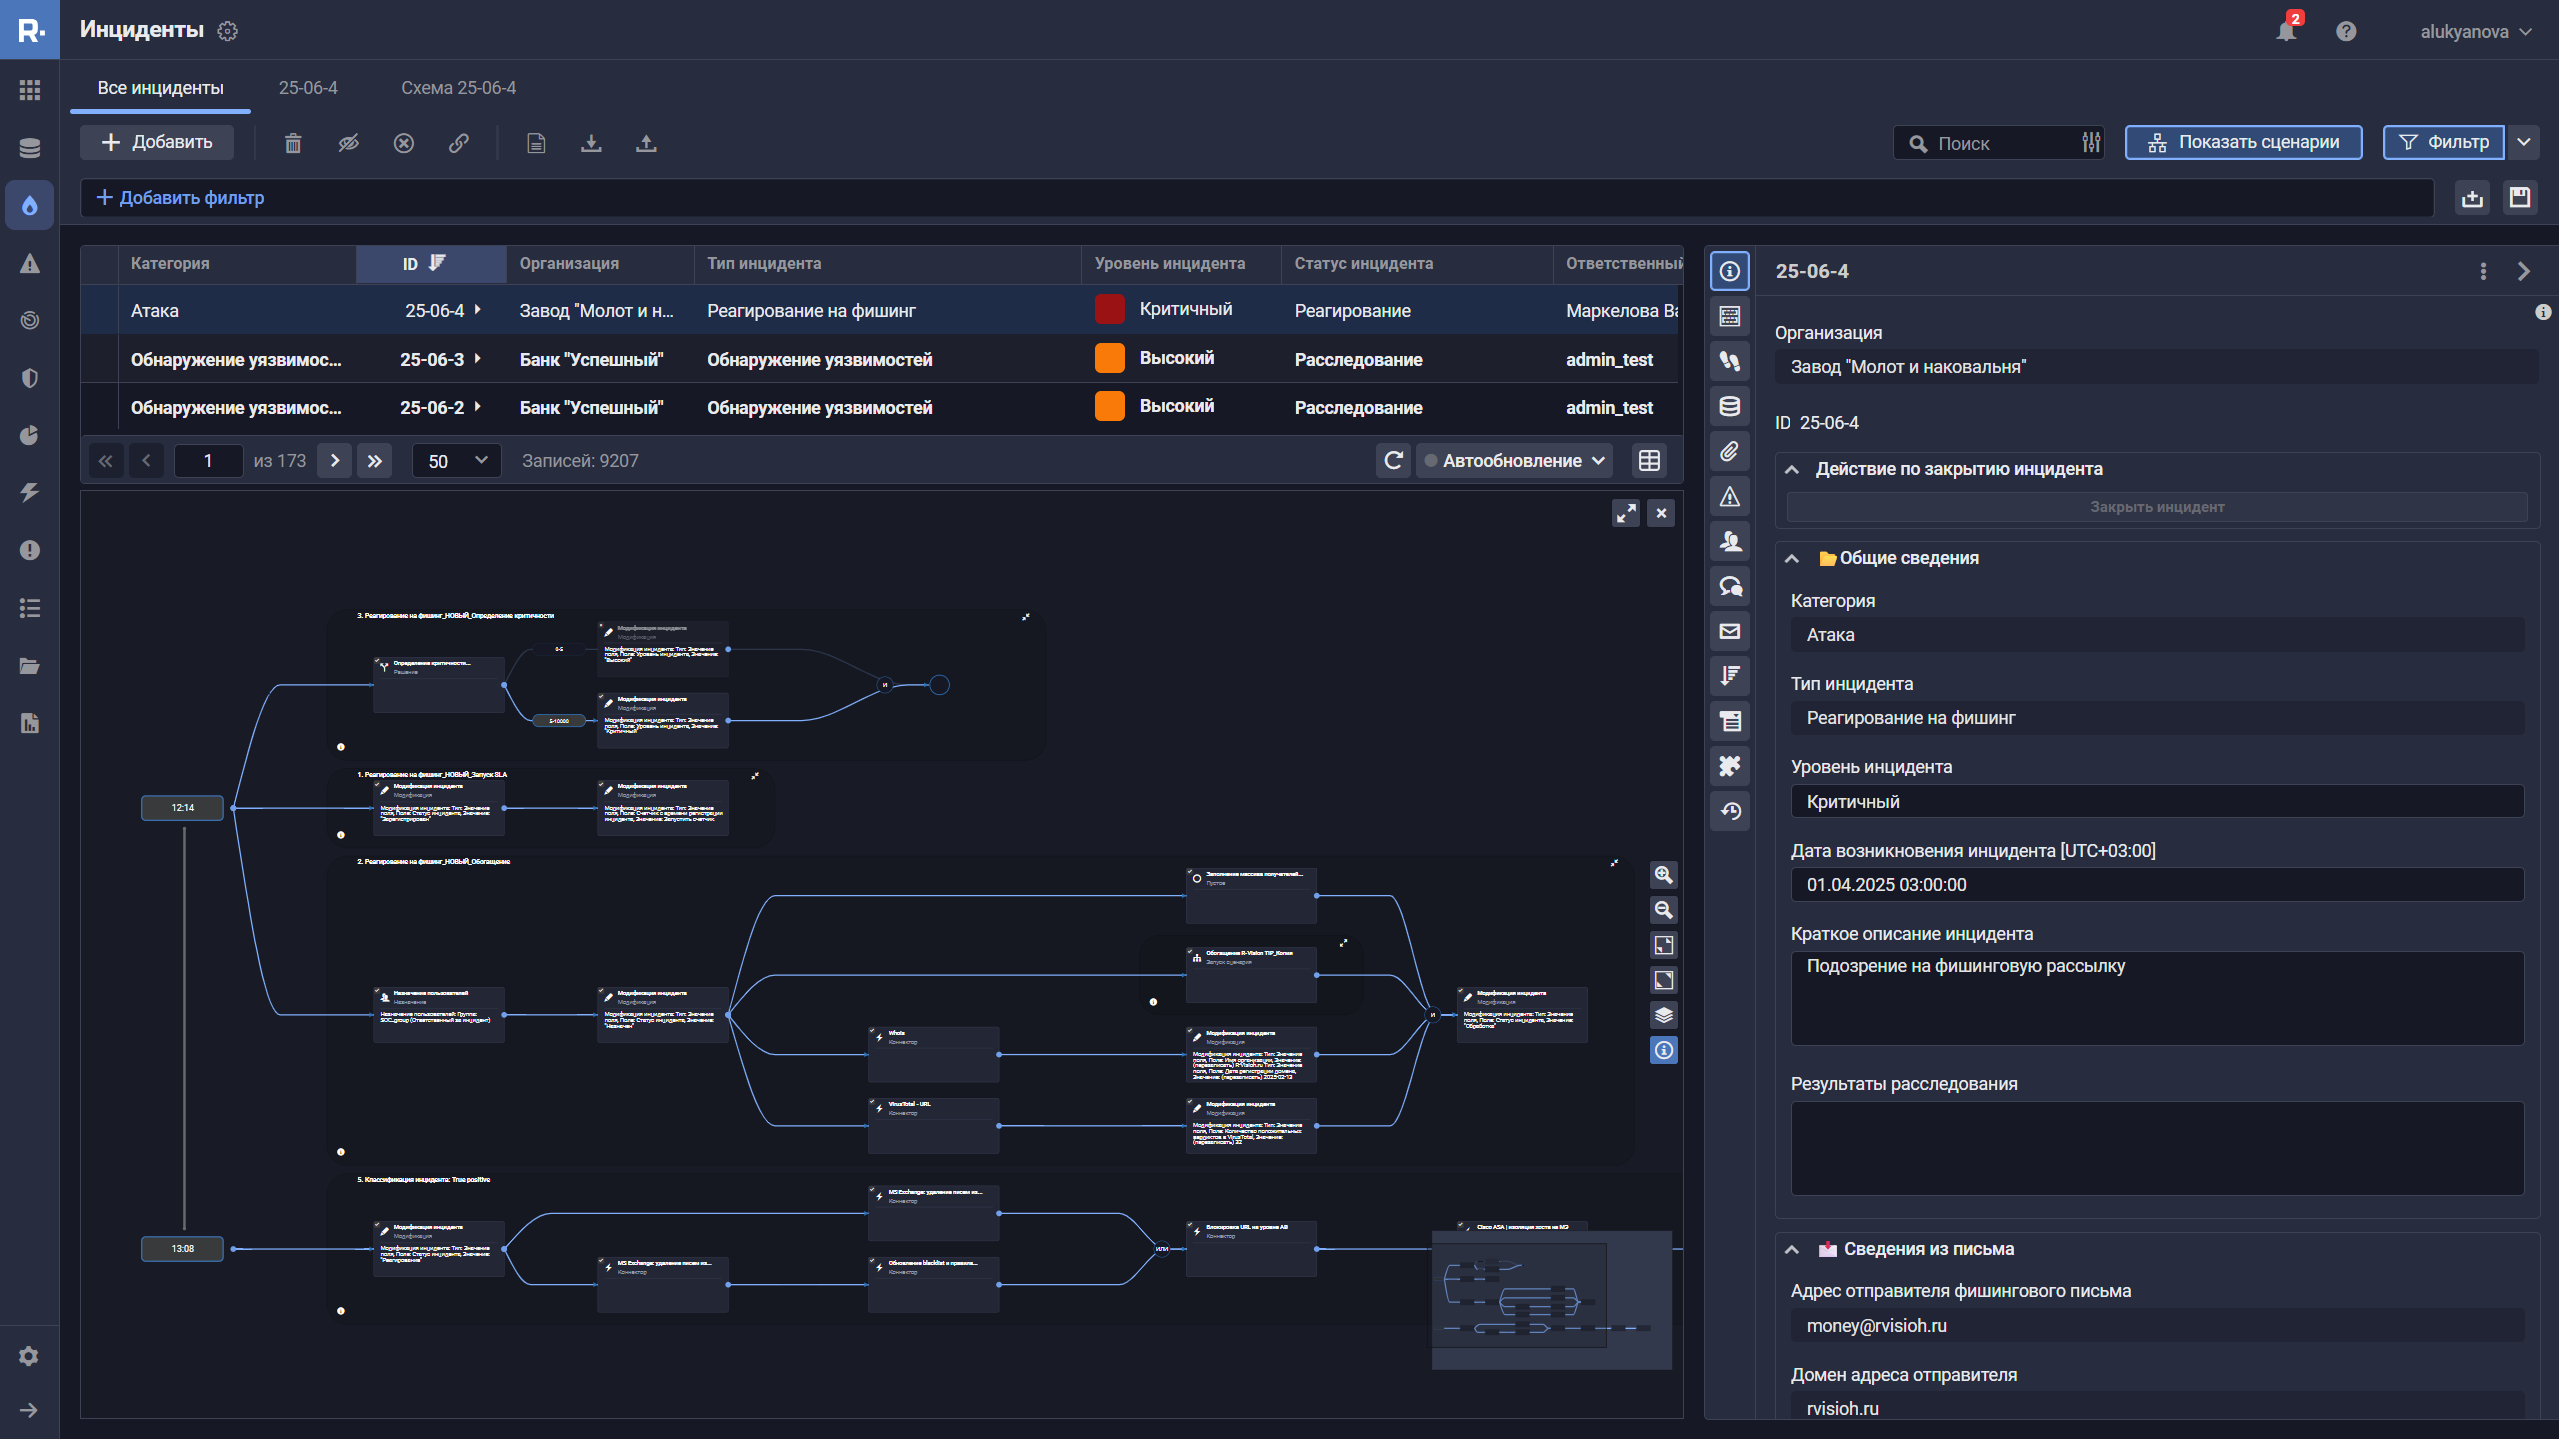Click the layers icon on scheme canvas
Screen dimensions: 2559x1439
point(1663,1015)
